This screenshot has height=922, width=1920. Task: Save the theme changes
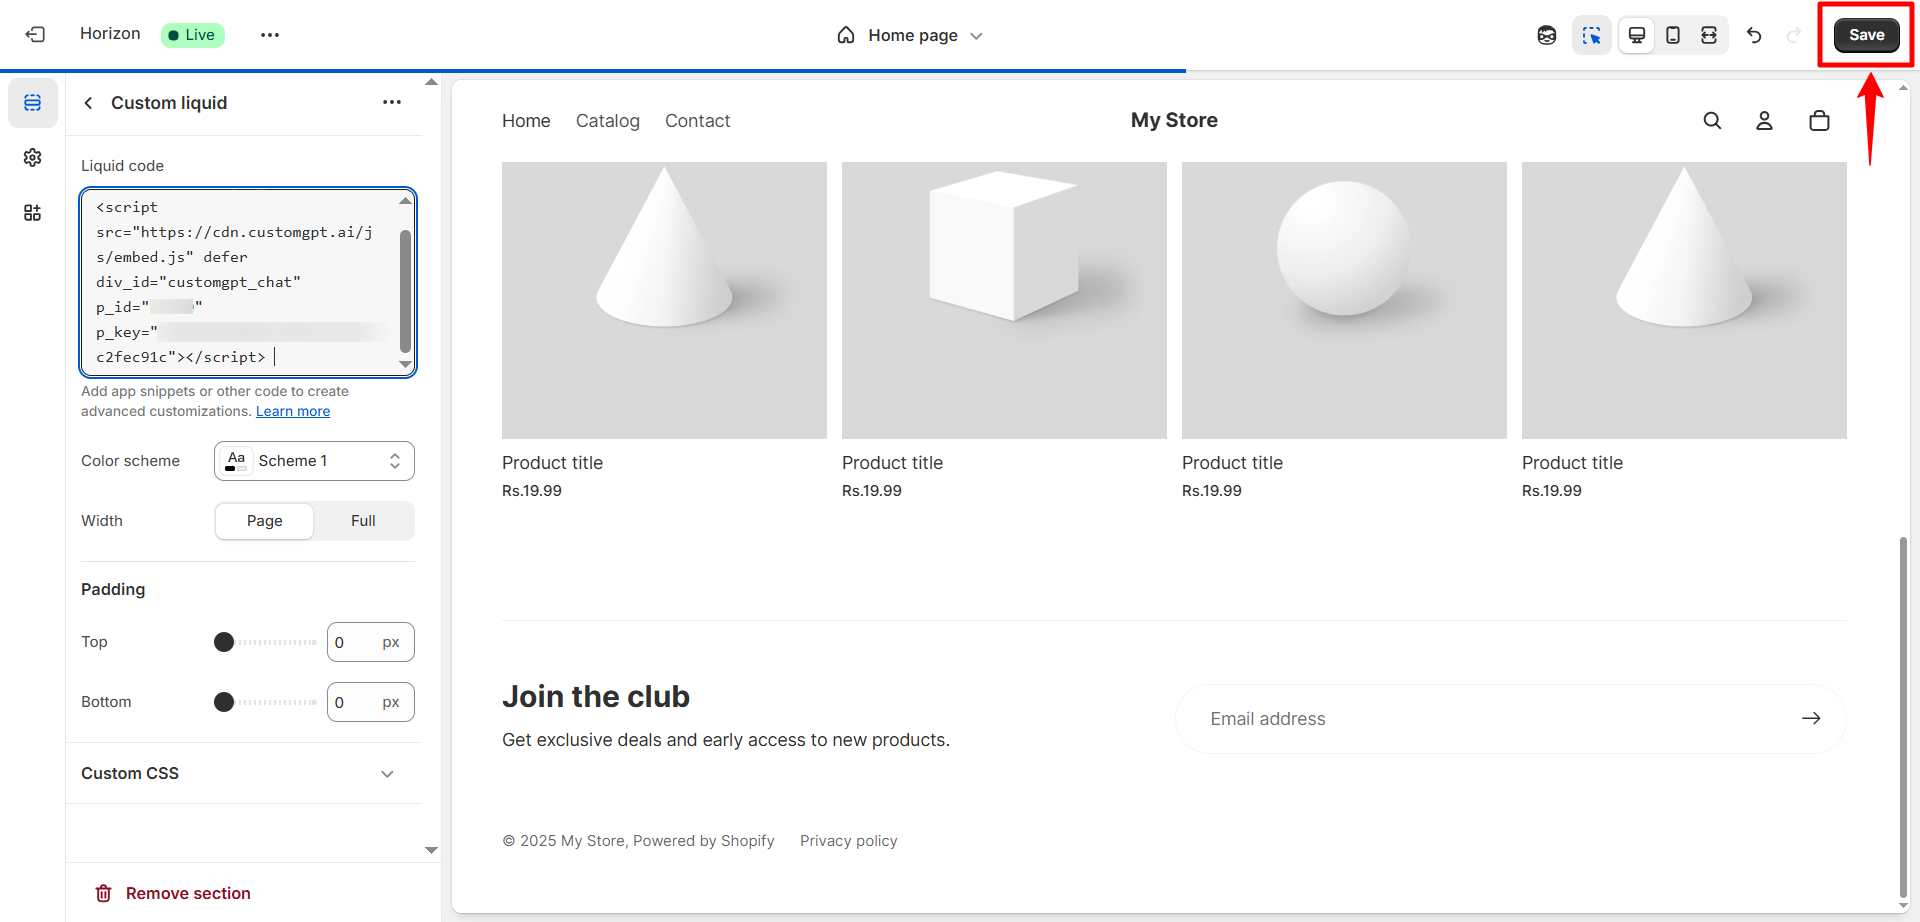point(1866,35)
